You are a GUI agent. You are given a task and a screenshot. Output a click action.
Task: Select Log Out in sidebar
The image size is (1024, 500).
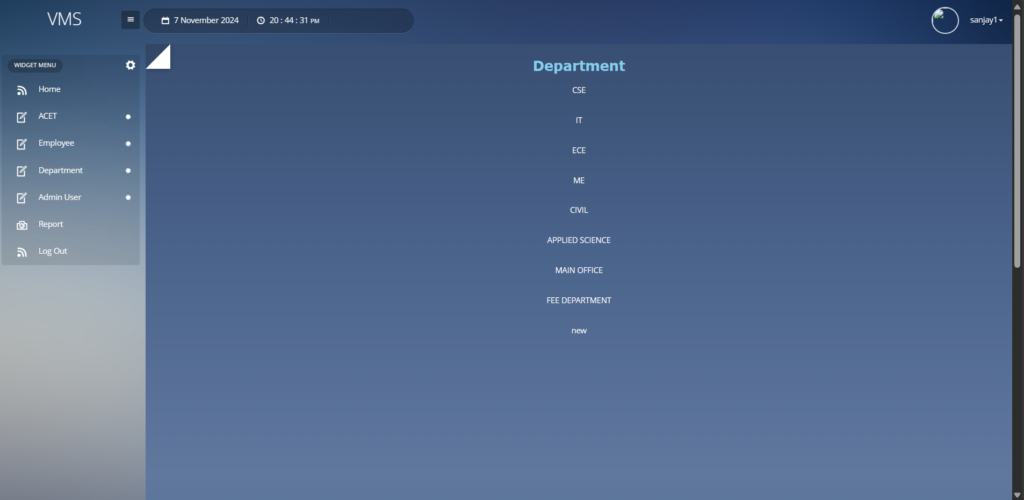coord(52,251)
